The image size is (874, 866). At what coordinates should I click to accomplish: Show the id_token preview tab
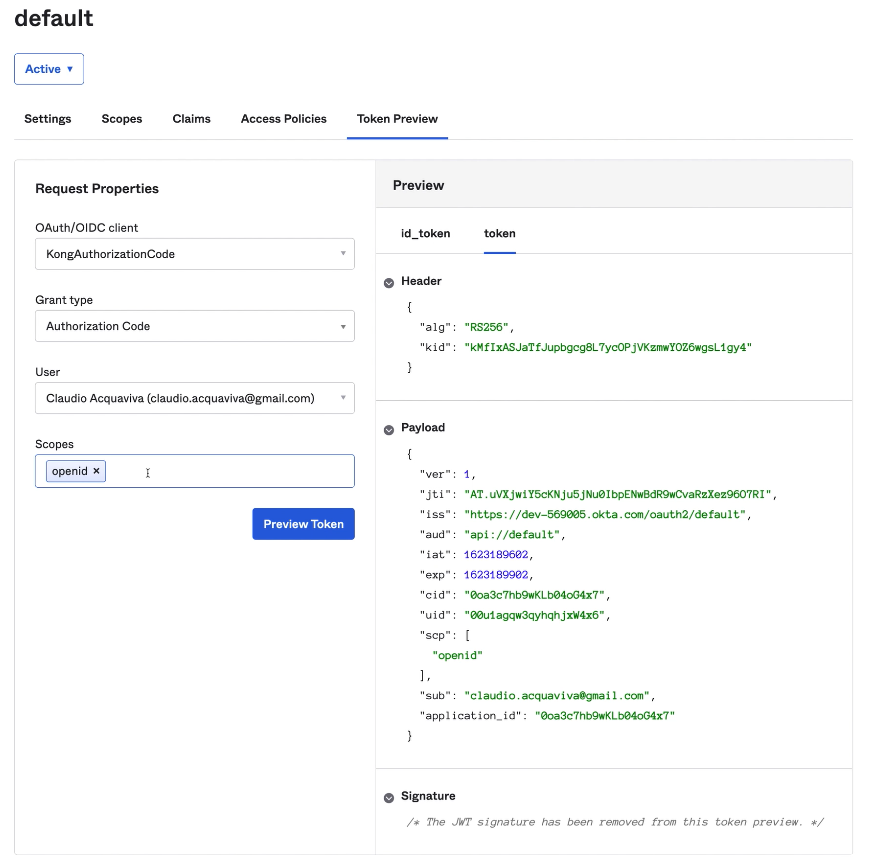click(x=425, y=233)
